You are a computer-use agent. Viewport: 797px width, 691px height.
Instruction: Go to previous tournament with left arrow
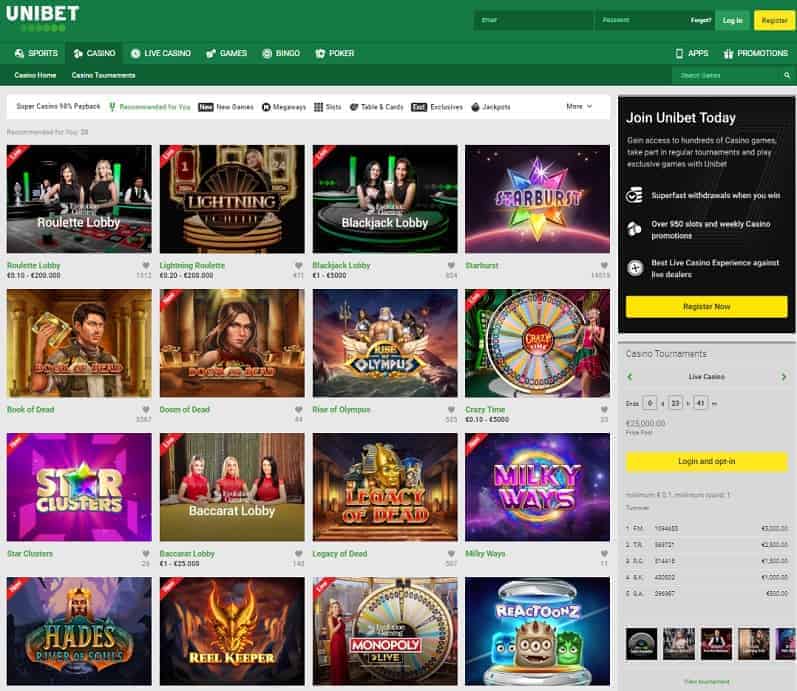(x=630, y=377)
